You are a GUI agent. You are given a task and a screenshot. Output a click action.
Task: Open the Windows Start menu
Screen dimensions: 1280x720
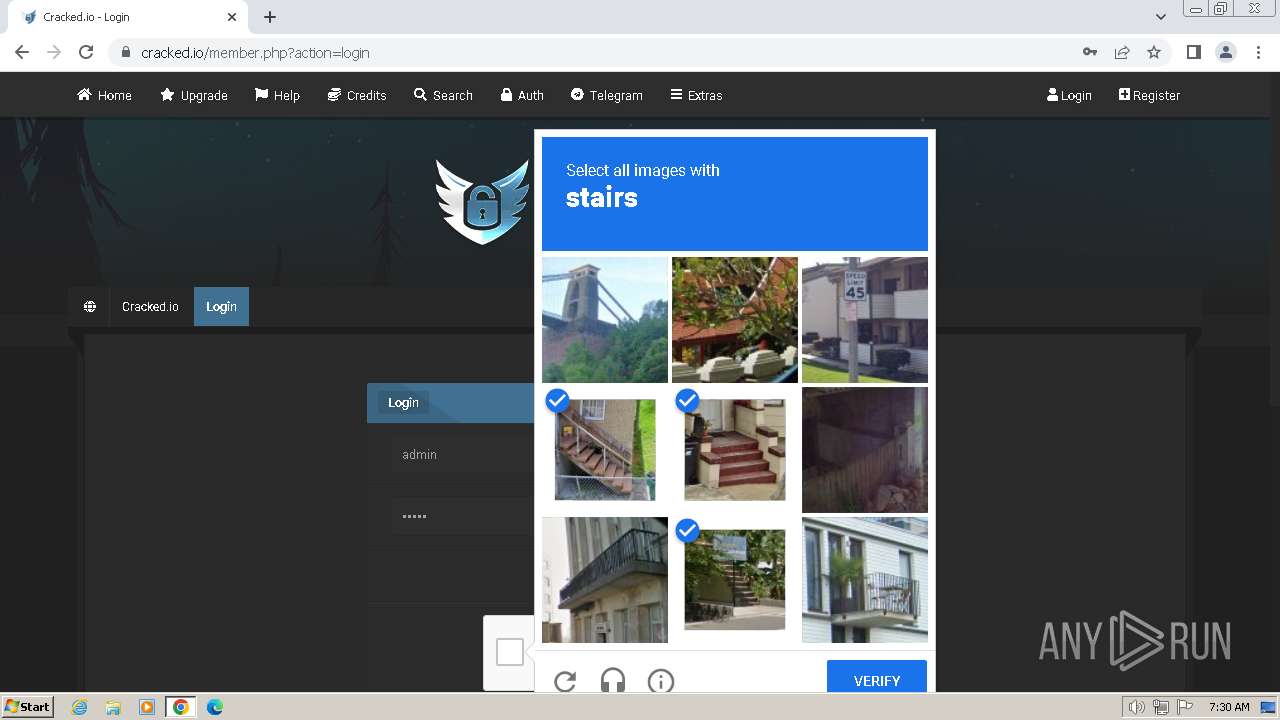coord(28,706)
